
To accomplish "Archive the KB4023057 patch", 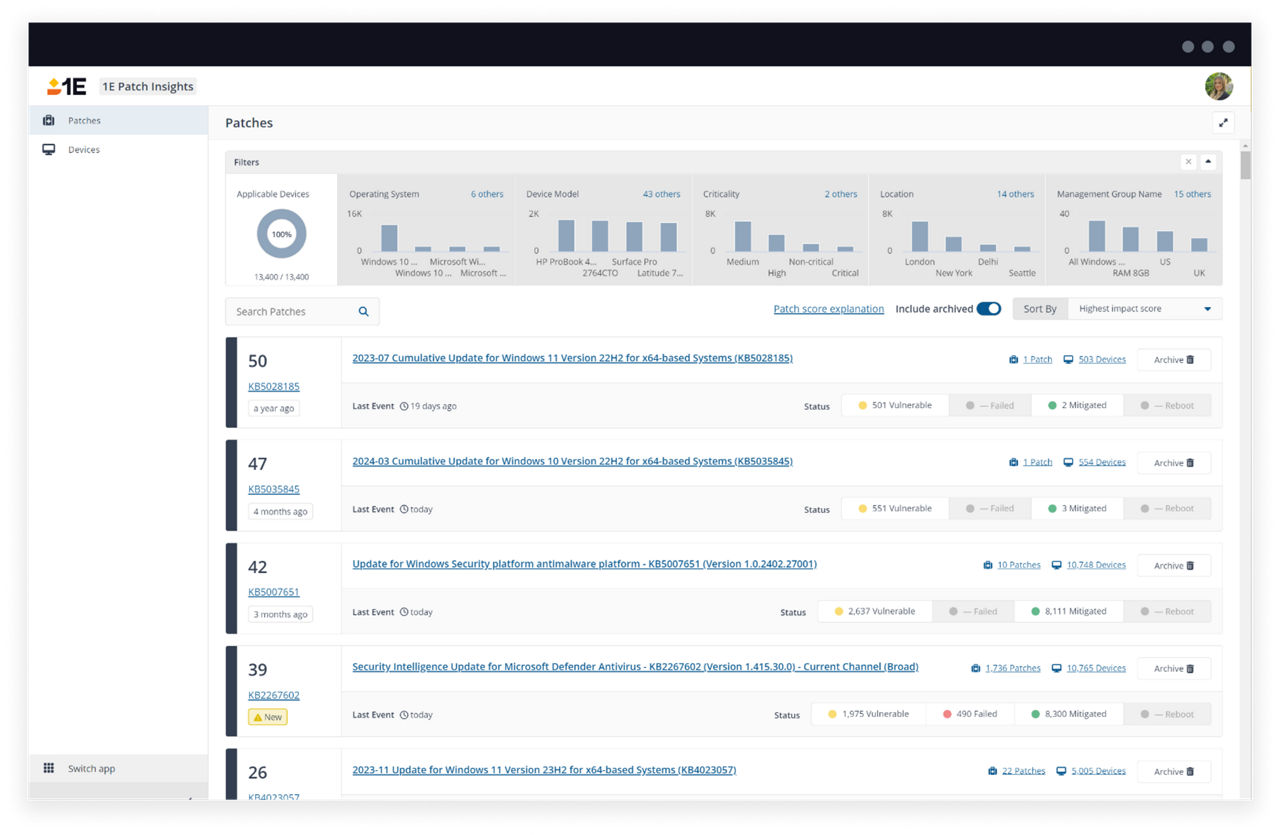I will tap(1174, 772).
